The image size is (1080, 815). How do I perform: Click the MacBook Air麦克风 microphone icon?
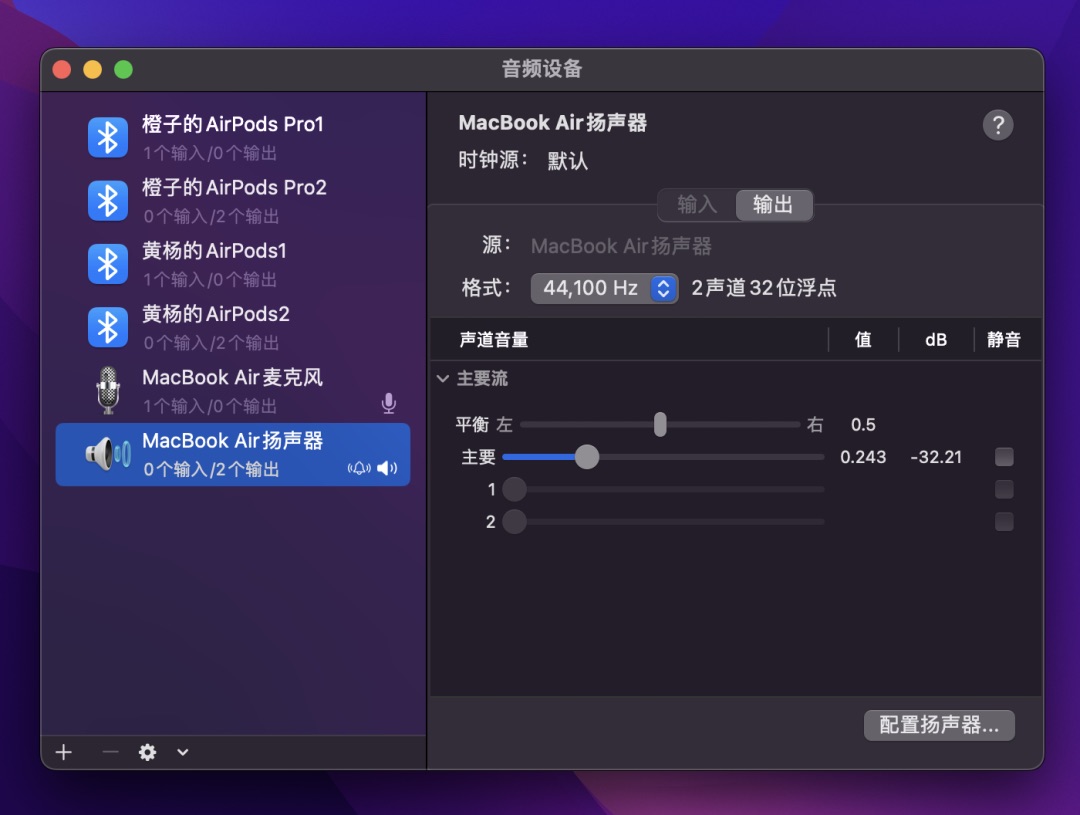coord(107,391)
